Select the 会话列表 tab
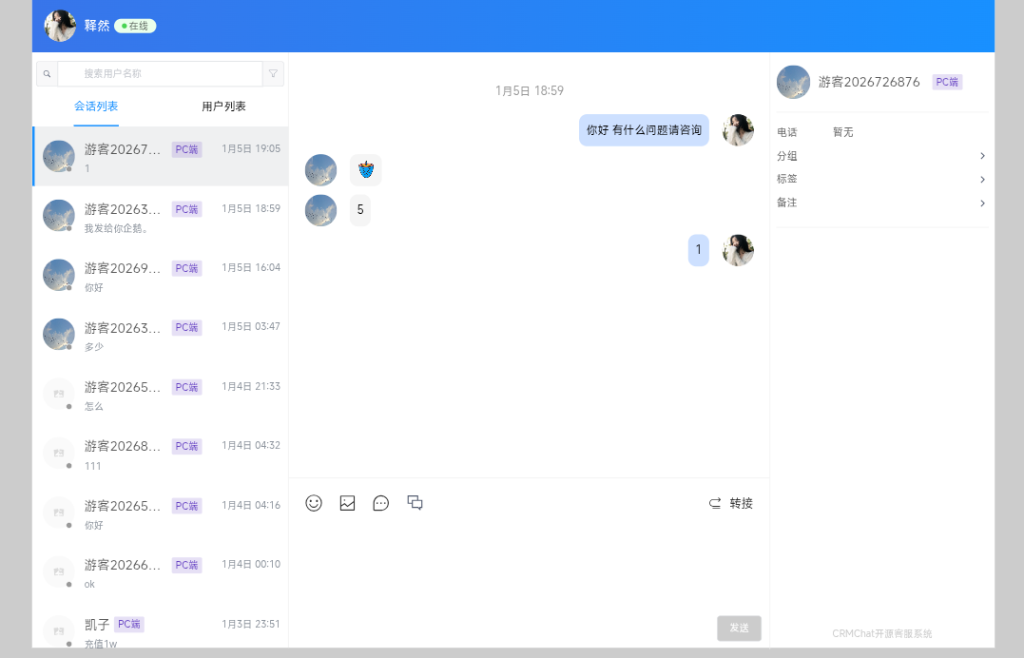Screen dimensions: 1024x658 96,106
